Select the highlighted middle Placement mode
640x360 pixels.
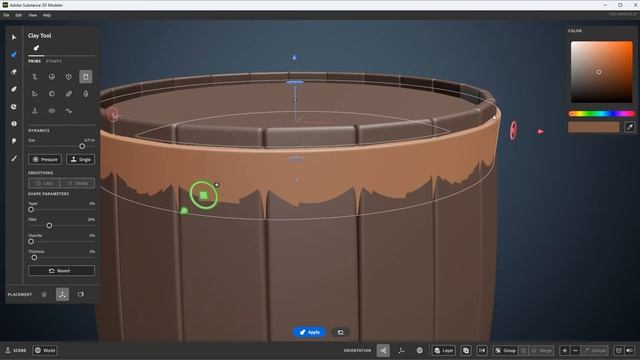tap(62, 294)
